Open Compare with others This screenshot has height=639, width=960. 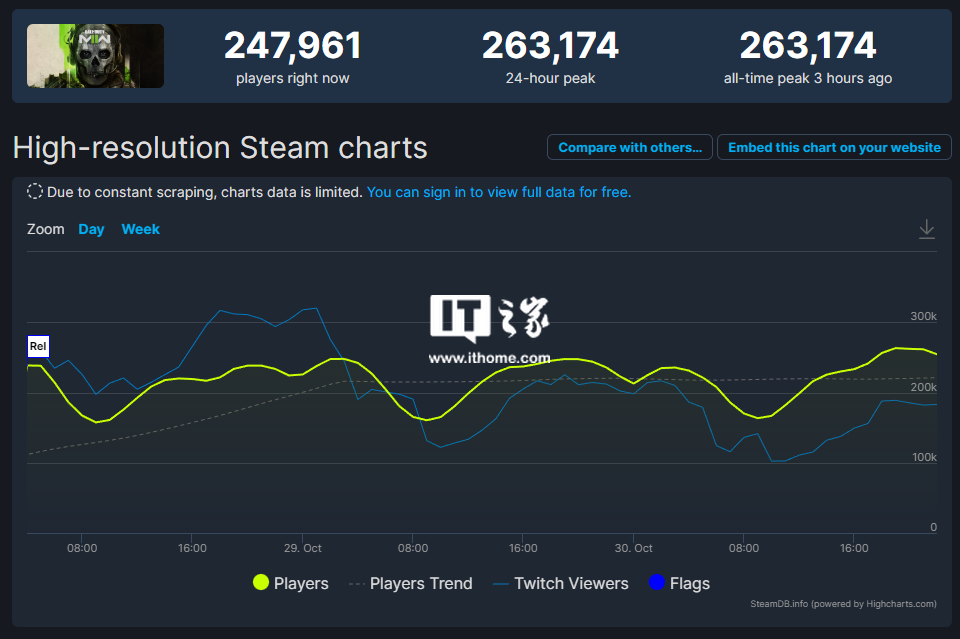(x=630, y=148)
